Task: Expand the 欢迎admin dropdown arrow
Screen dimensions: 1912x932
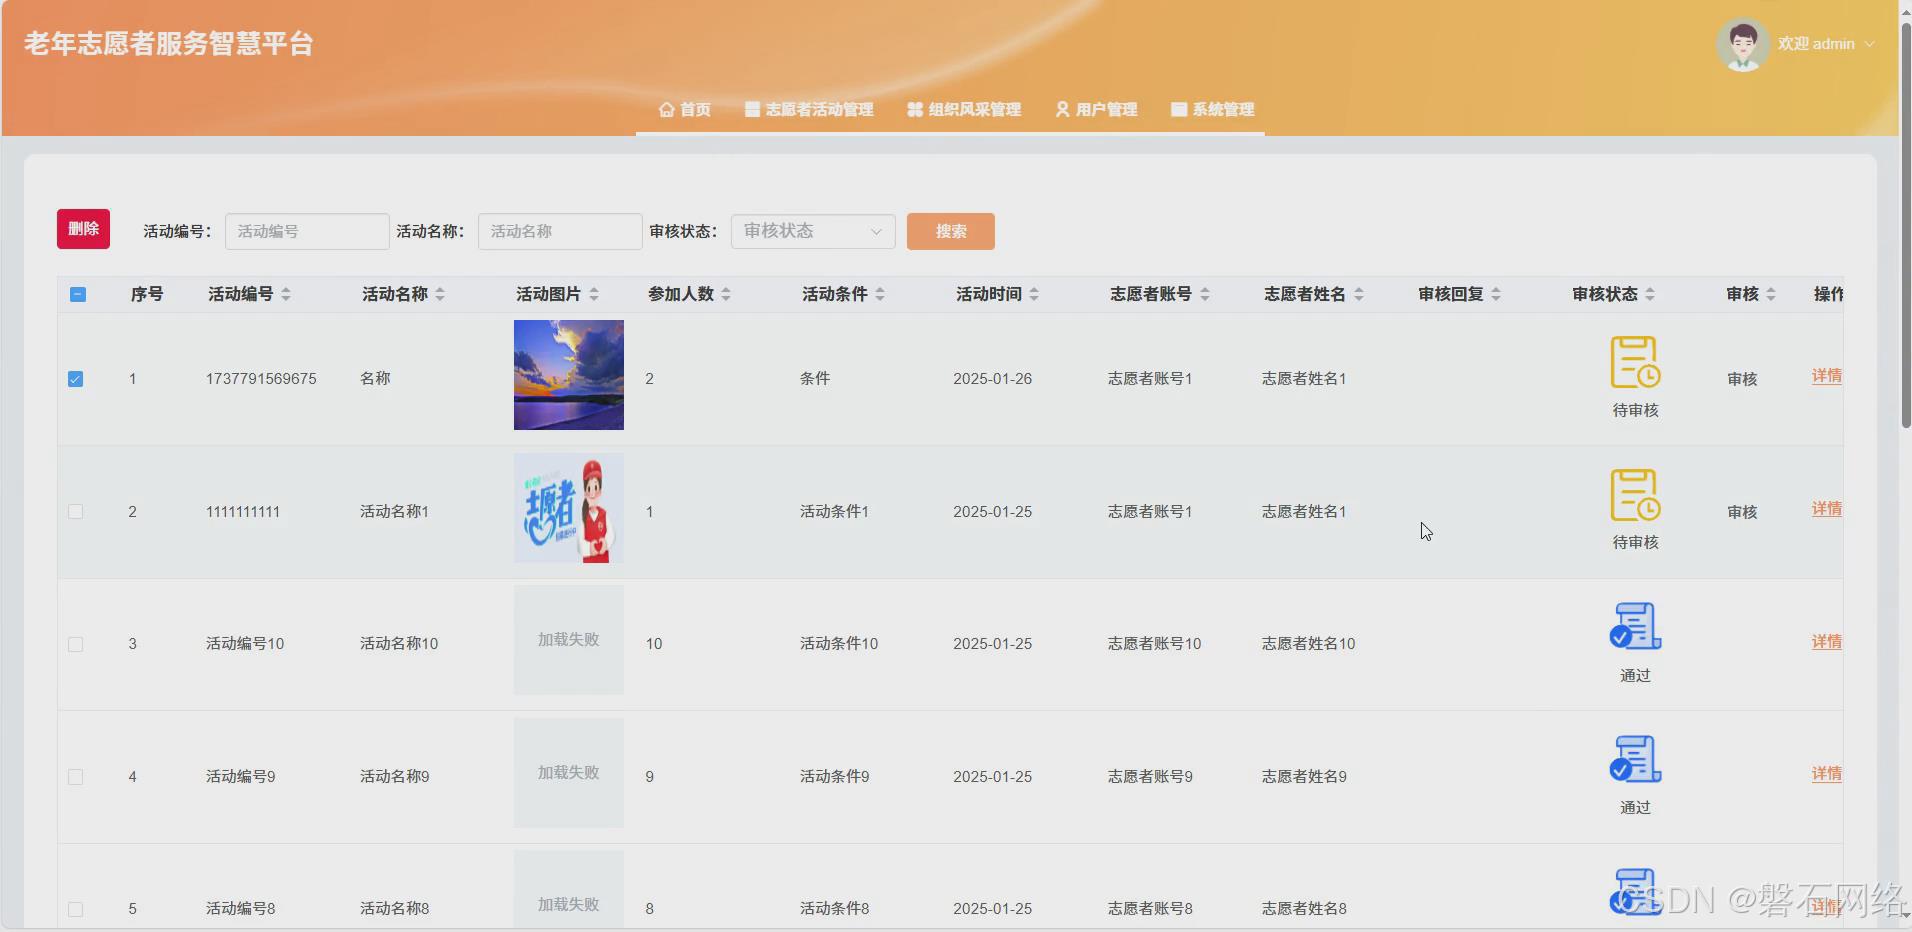Action: pos(1869,44)
